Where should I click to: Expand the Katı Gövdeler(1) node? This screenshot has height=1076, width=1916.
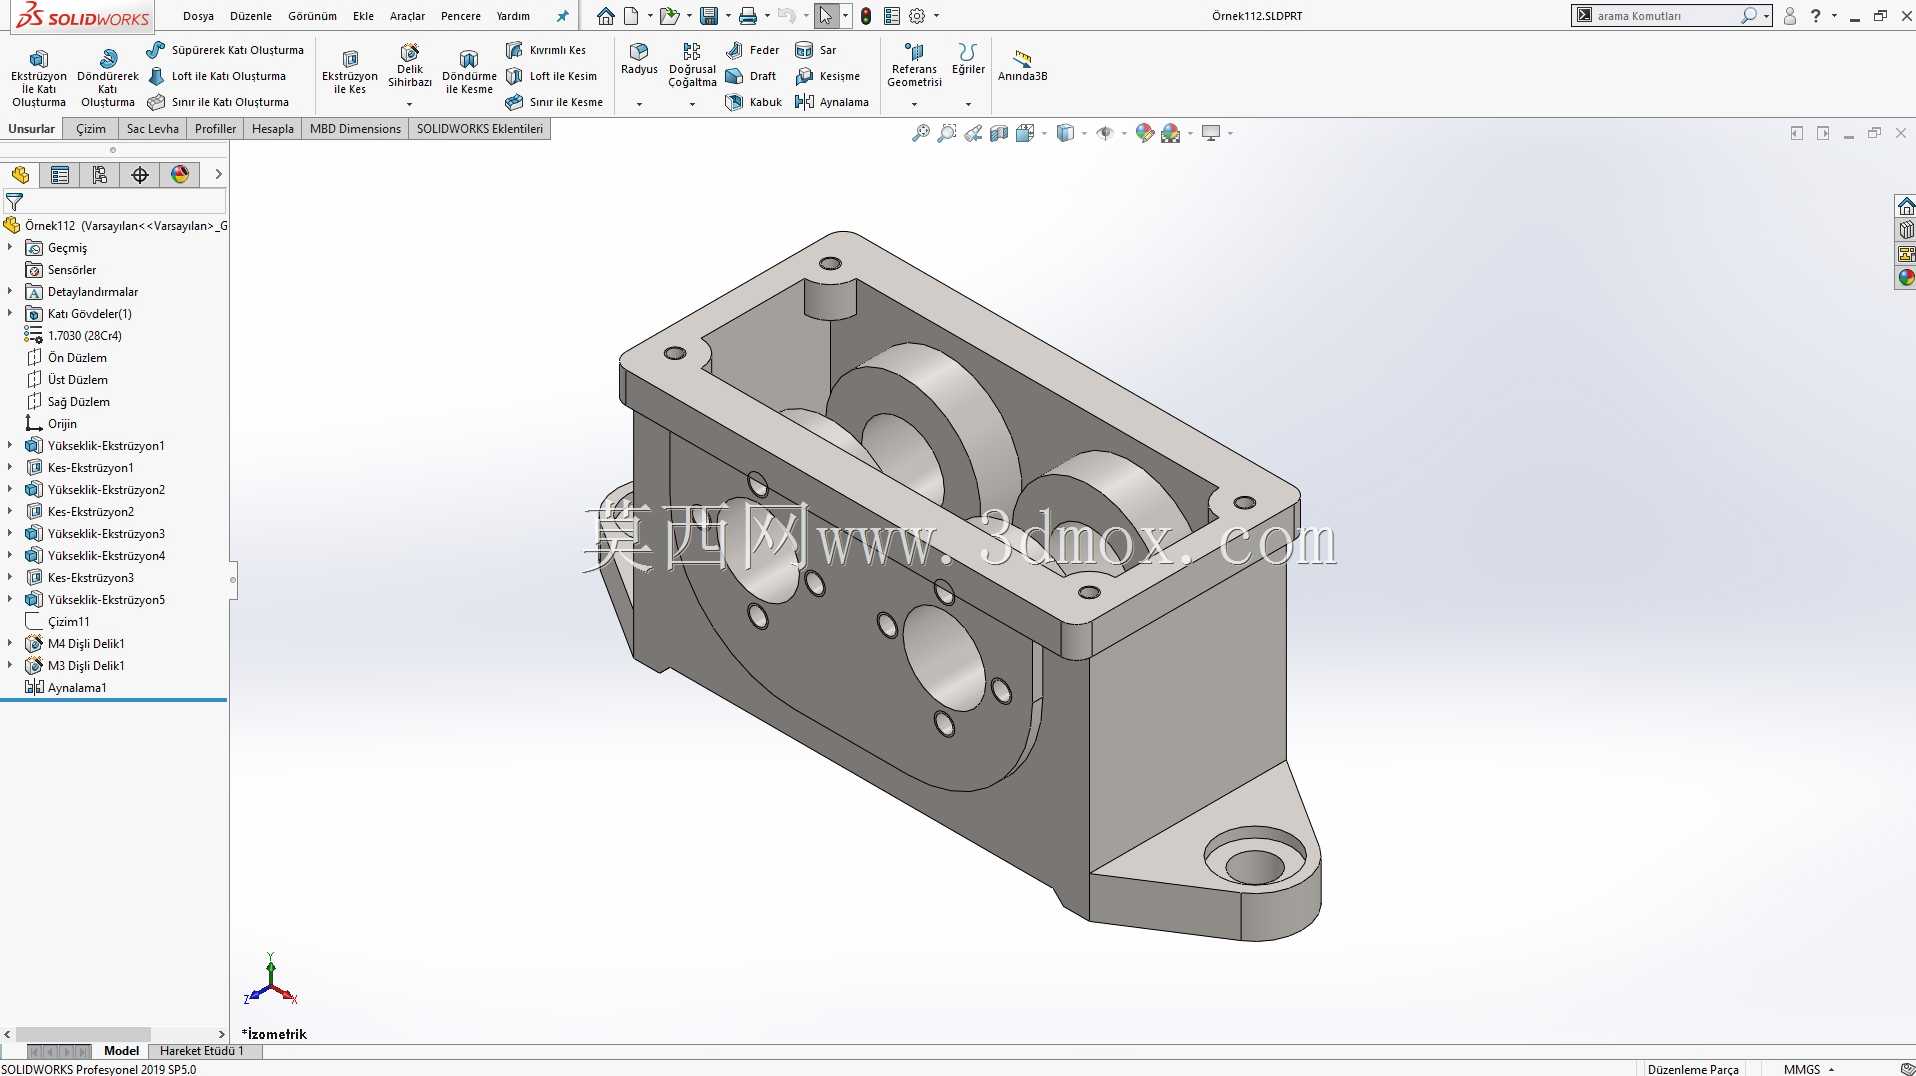[10, 313]
